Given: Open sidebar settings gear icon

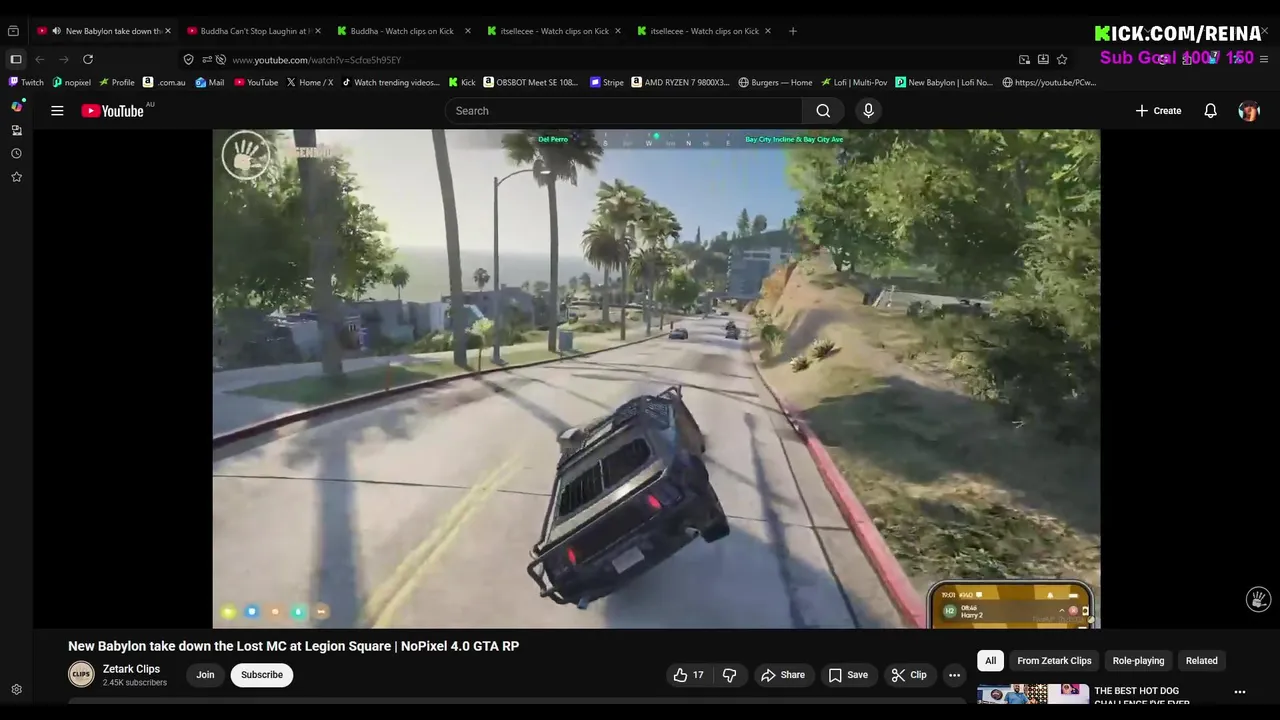Looking at the screenshot, I should (x=16, y=690).
